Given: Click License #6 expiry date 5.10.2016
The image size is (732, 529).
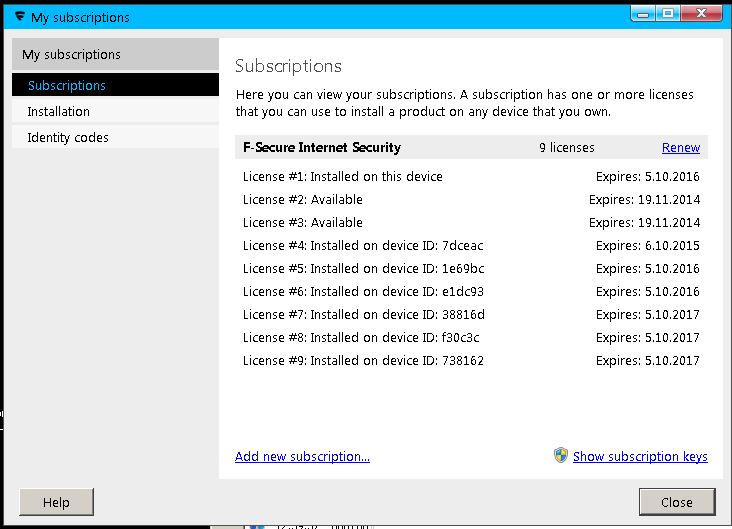Looking at the screenshot, I should [x=648, y=291].
